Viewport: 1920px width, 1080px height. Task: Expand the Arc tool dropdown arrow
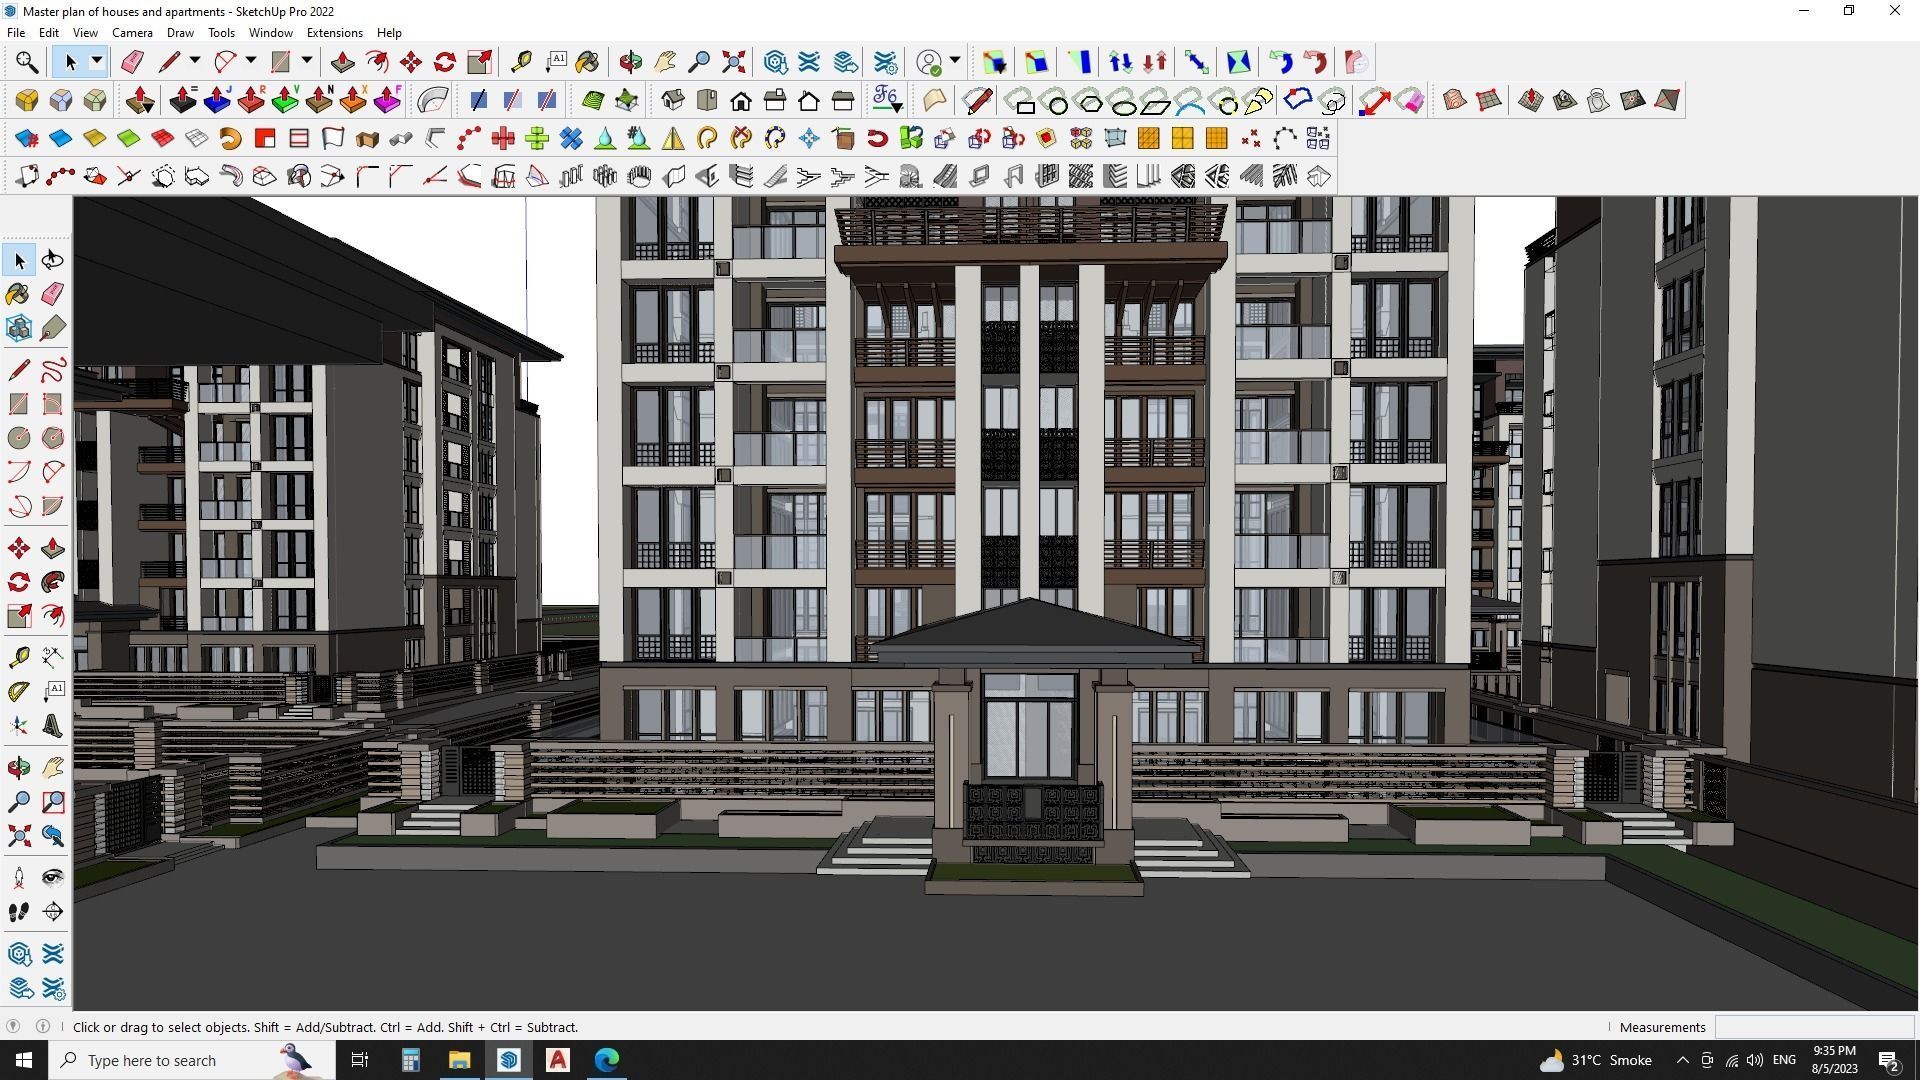tap(251, 62)
